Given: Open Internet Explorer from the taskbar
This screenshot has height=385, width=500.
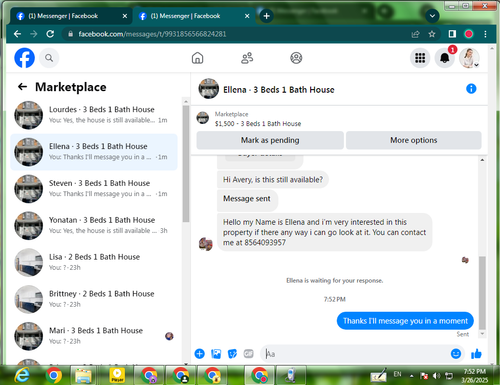Looking at the screenshot, I should 22,376.
